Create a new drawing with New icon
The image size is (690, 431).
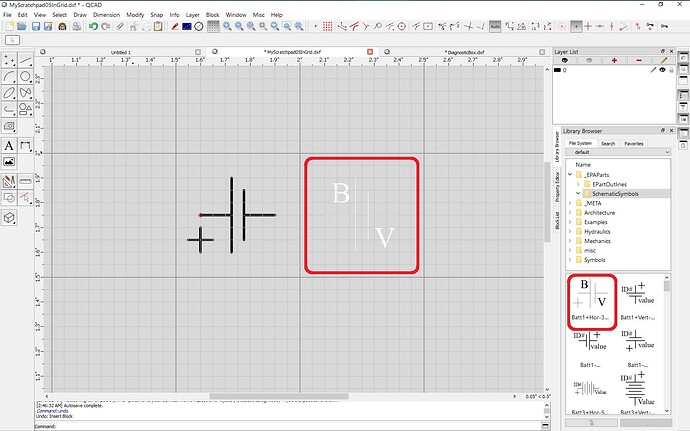click(x=9, y=26)
